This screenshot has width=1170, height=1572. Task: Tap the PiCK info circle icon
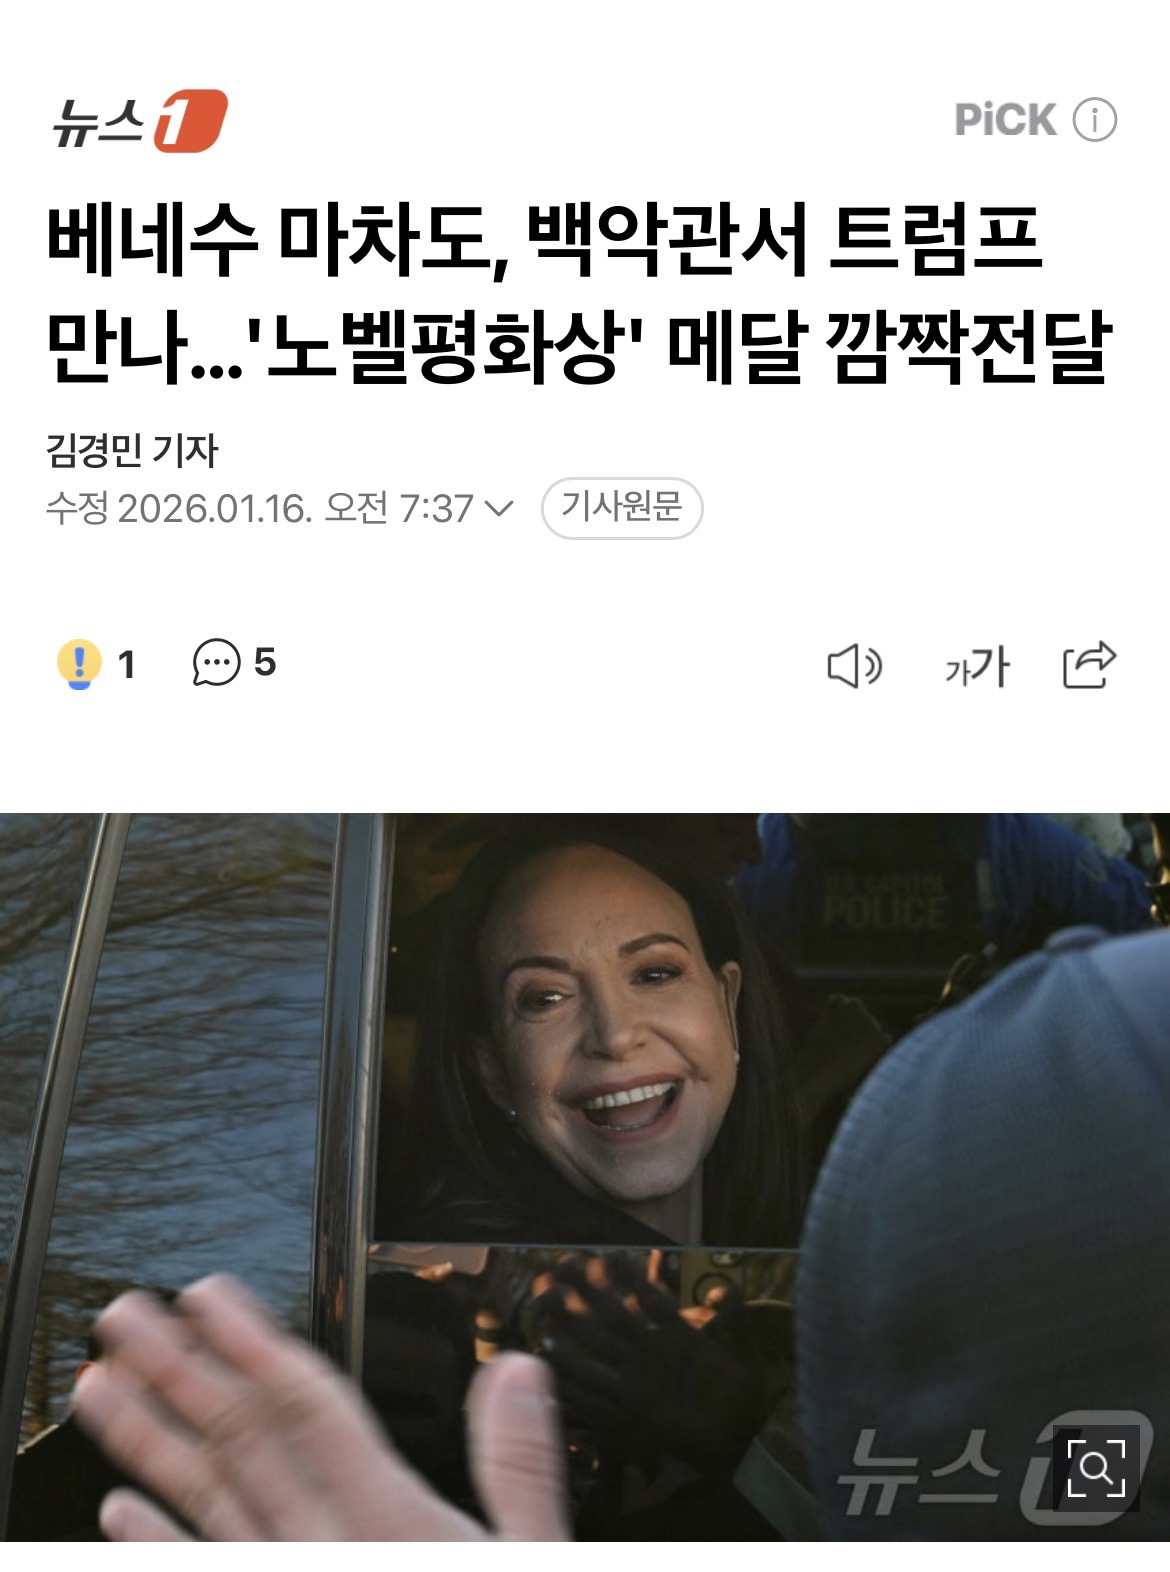click(x=1095, y=120)
